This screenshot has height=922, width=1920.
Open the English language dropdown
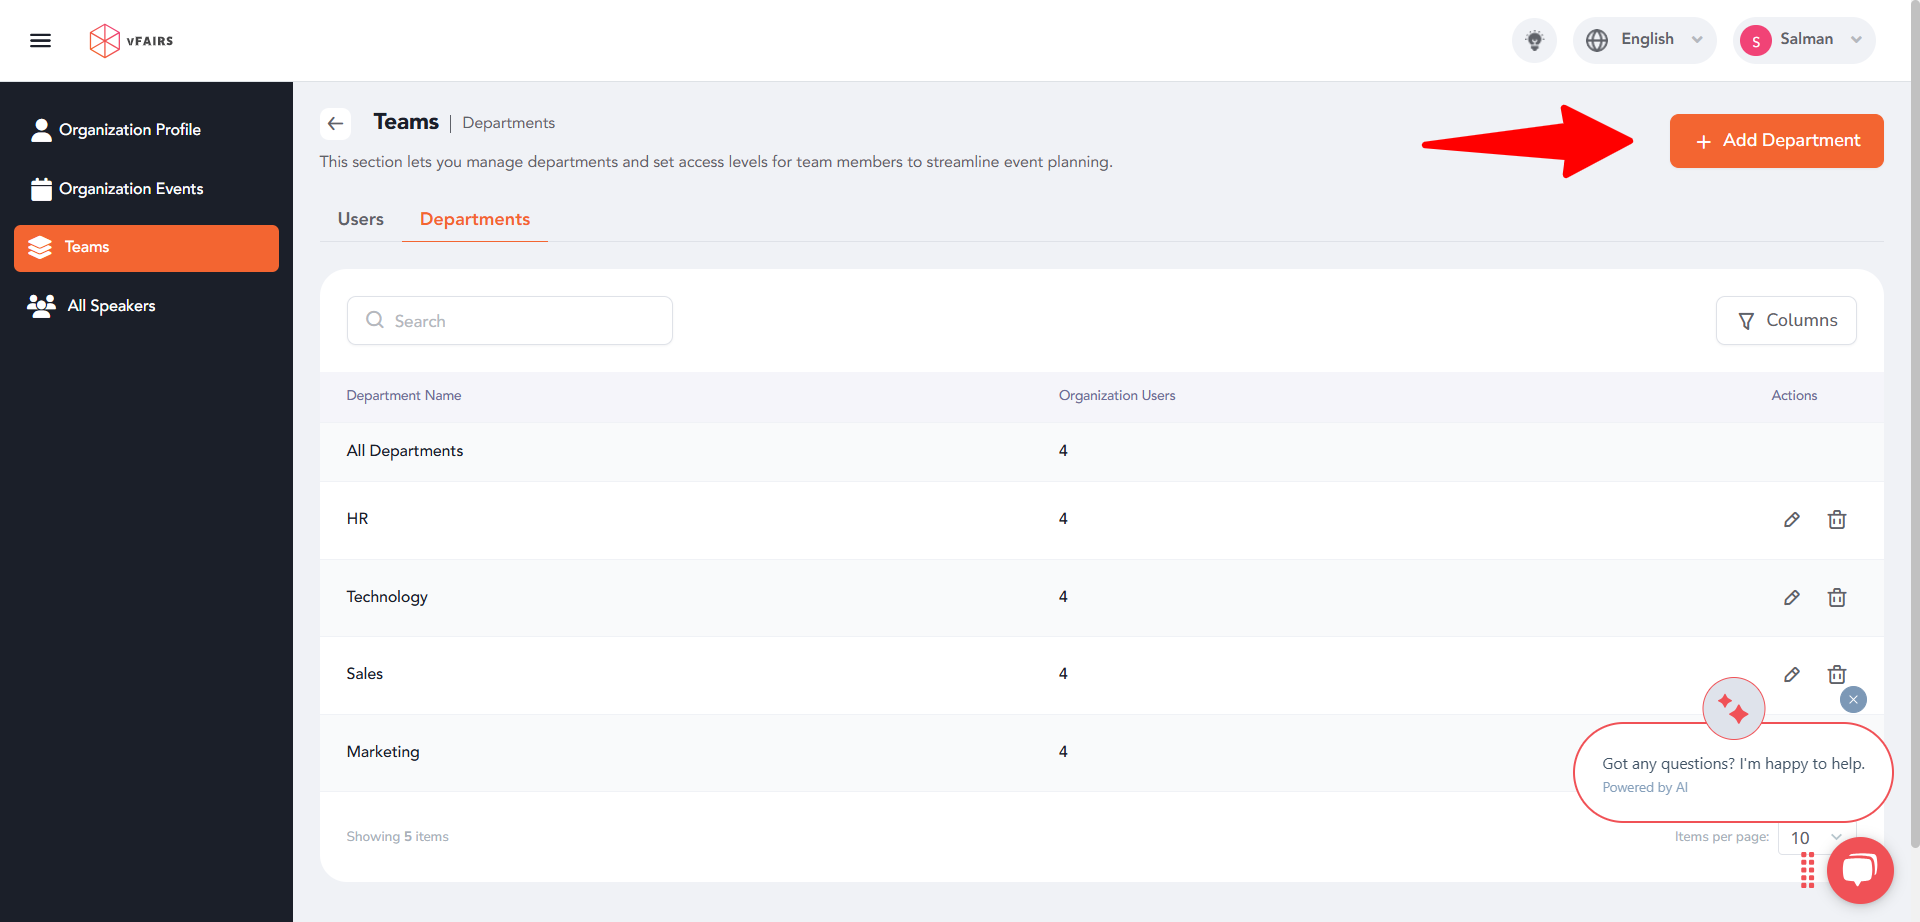point(1644,40)
